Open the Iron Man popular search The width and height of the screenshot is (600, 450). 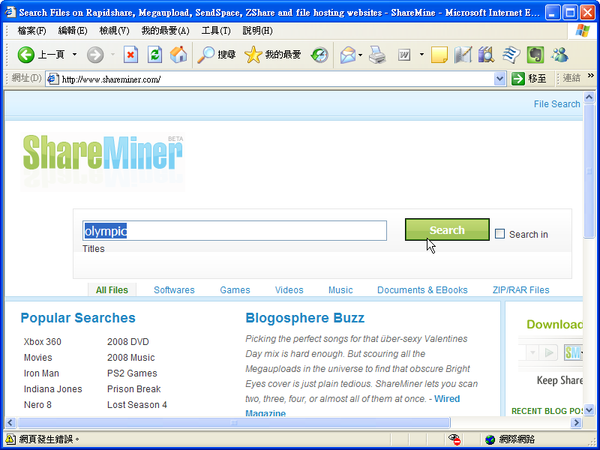pos(41,373)
